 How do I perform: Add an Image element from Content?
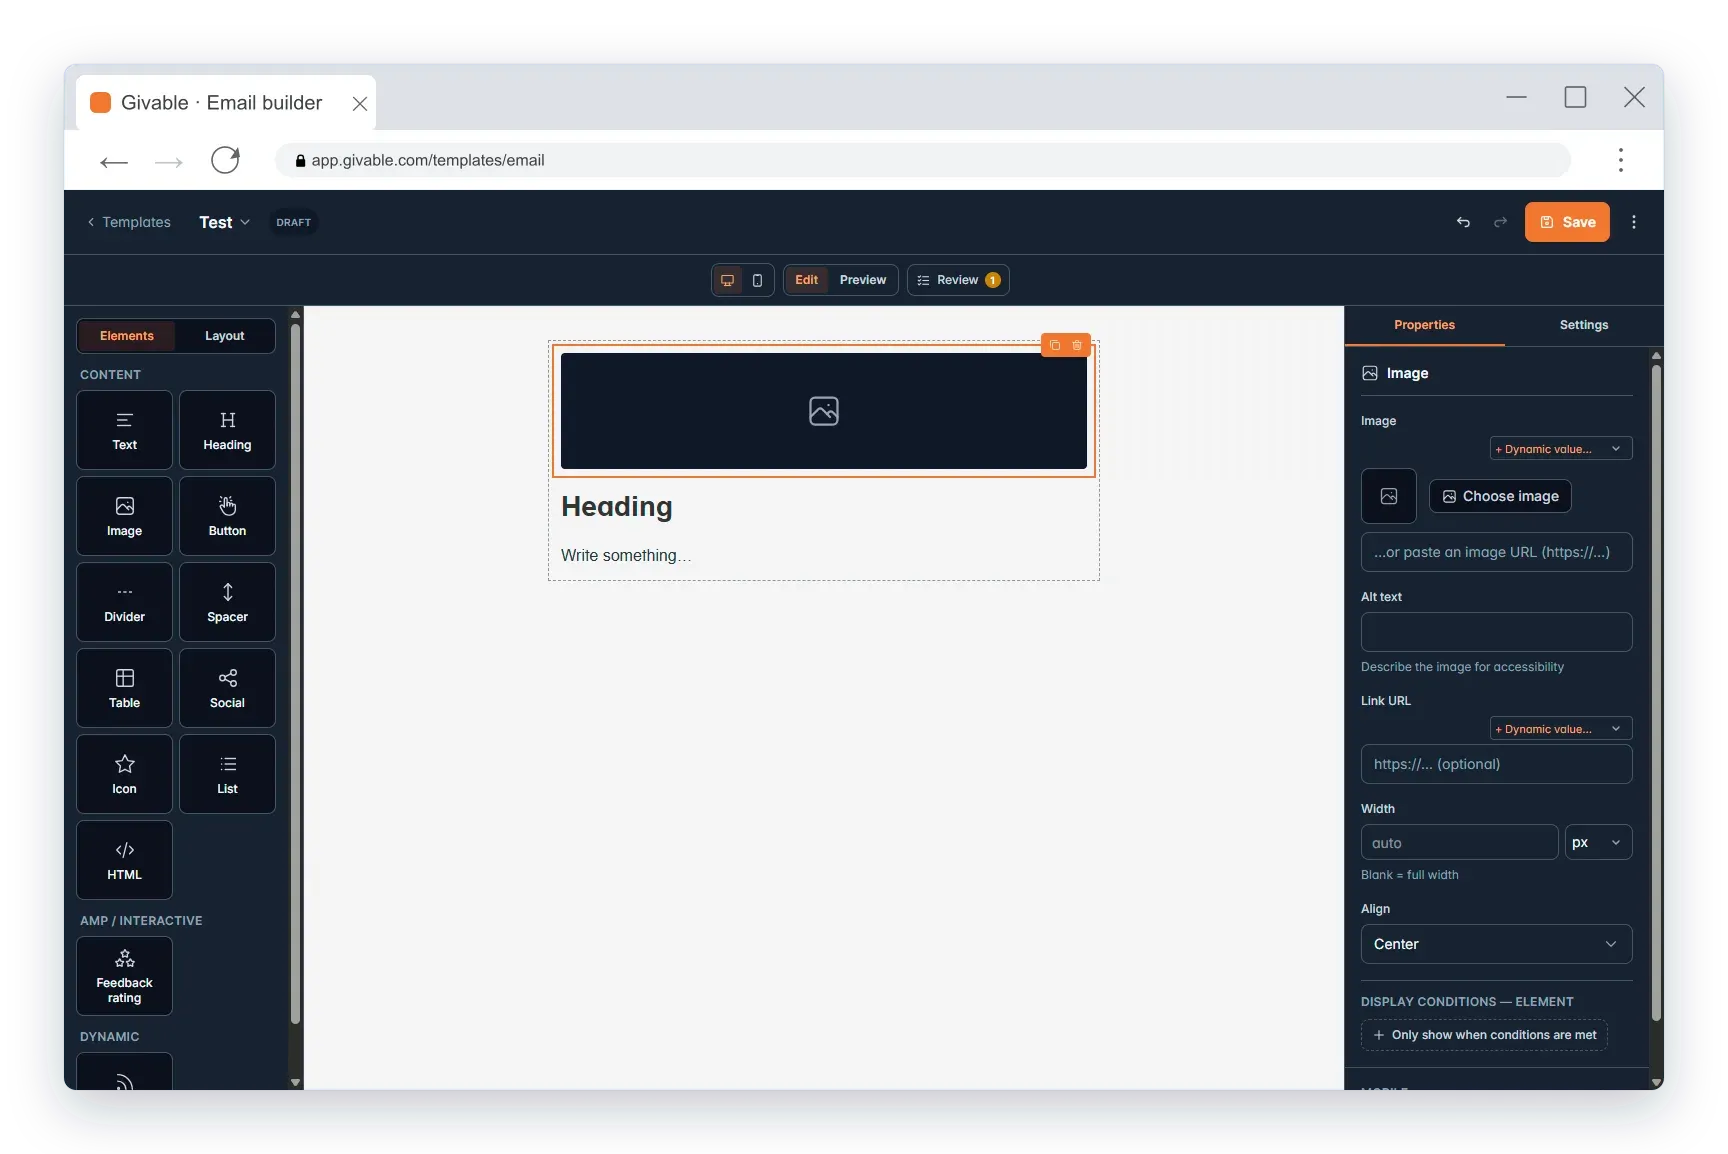[124, 516]
